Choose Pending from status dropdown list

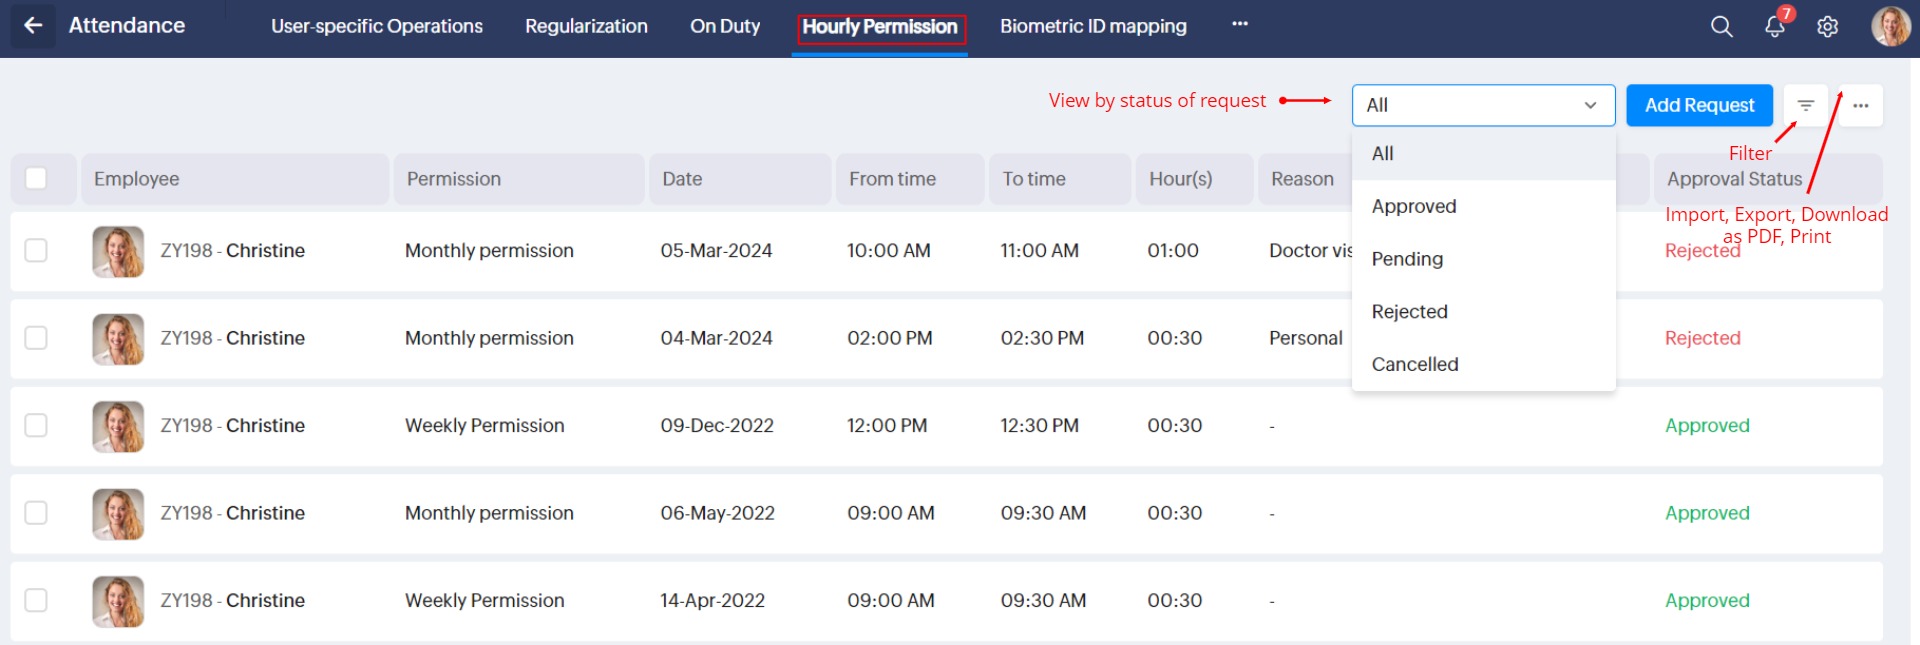click(1407, 259)
